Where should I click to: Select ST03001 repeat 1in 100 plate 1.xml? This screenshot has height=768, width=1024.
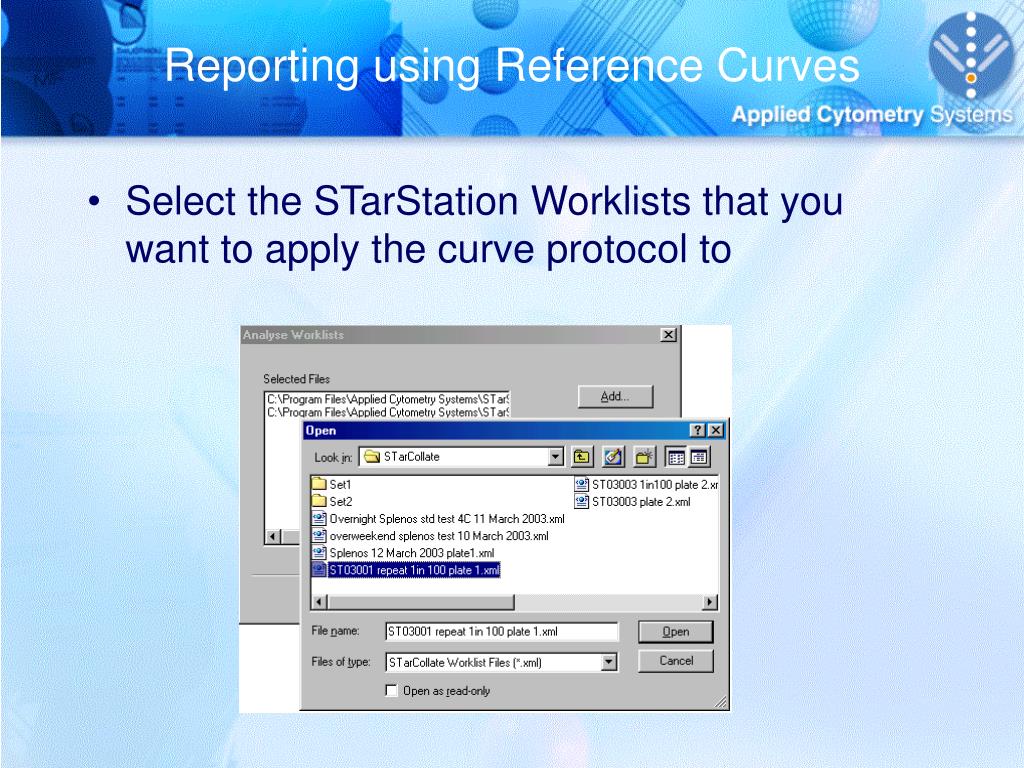[406, 570]
